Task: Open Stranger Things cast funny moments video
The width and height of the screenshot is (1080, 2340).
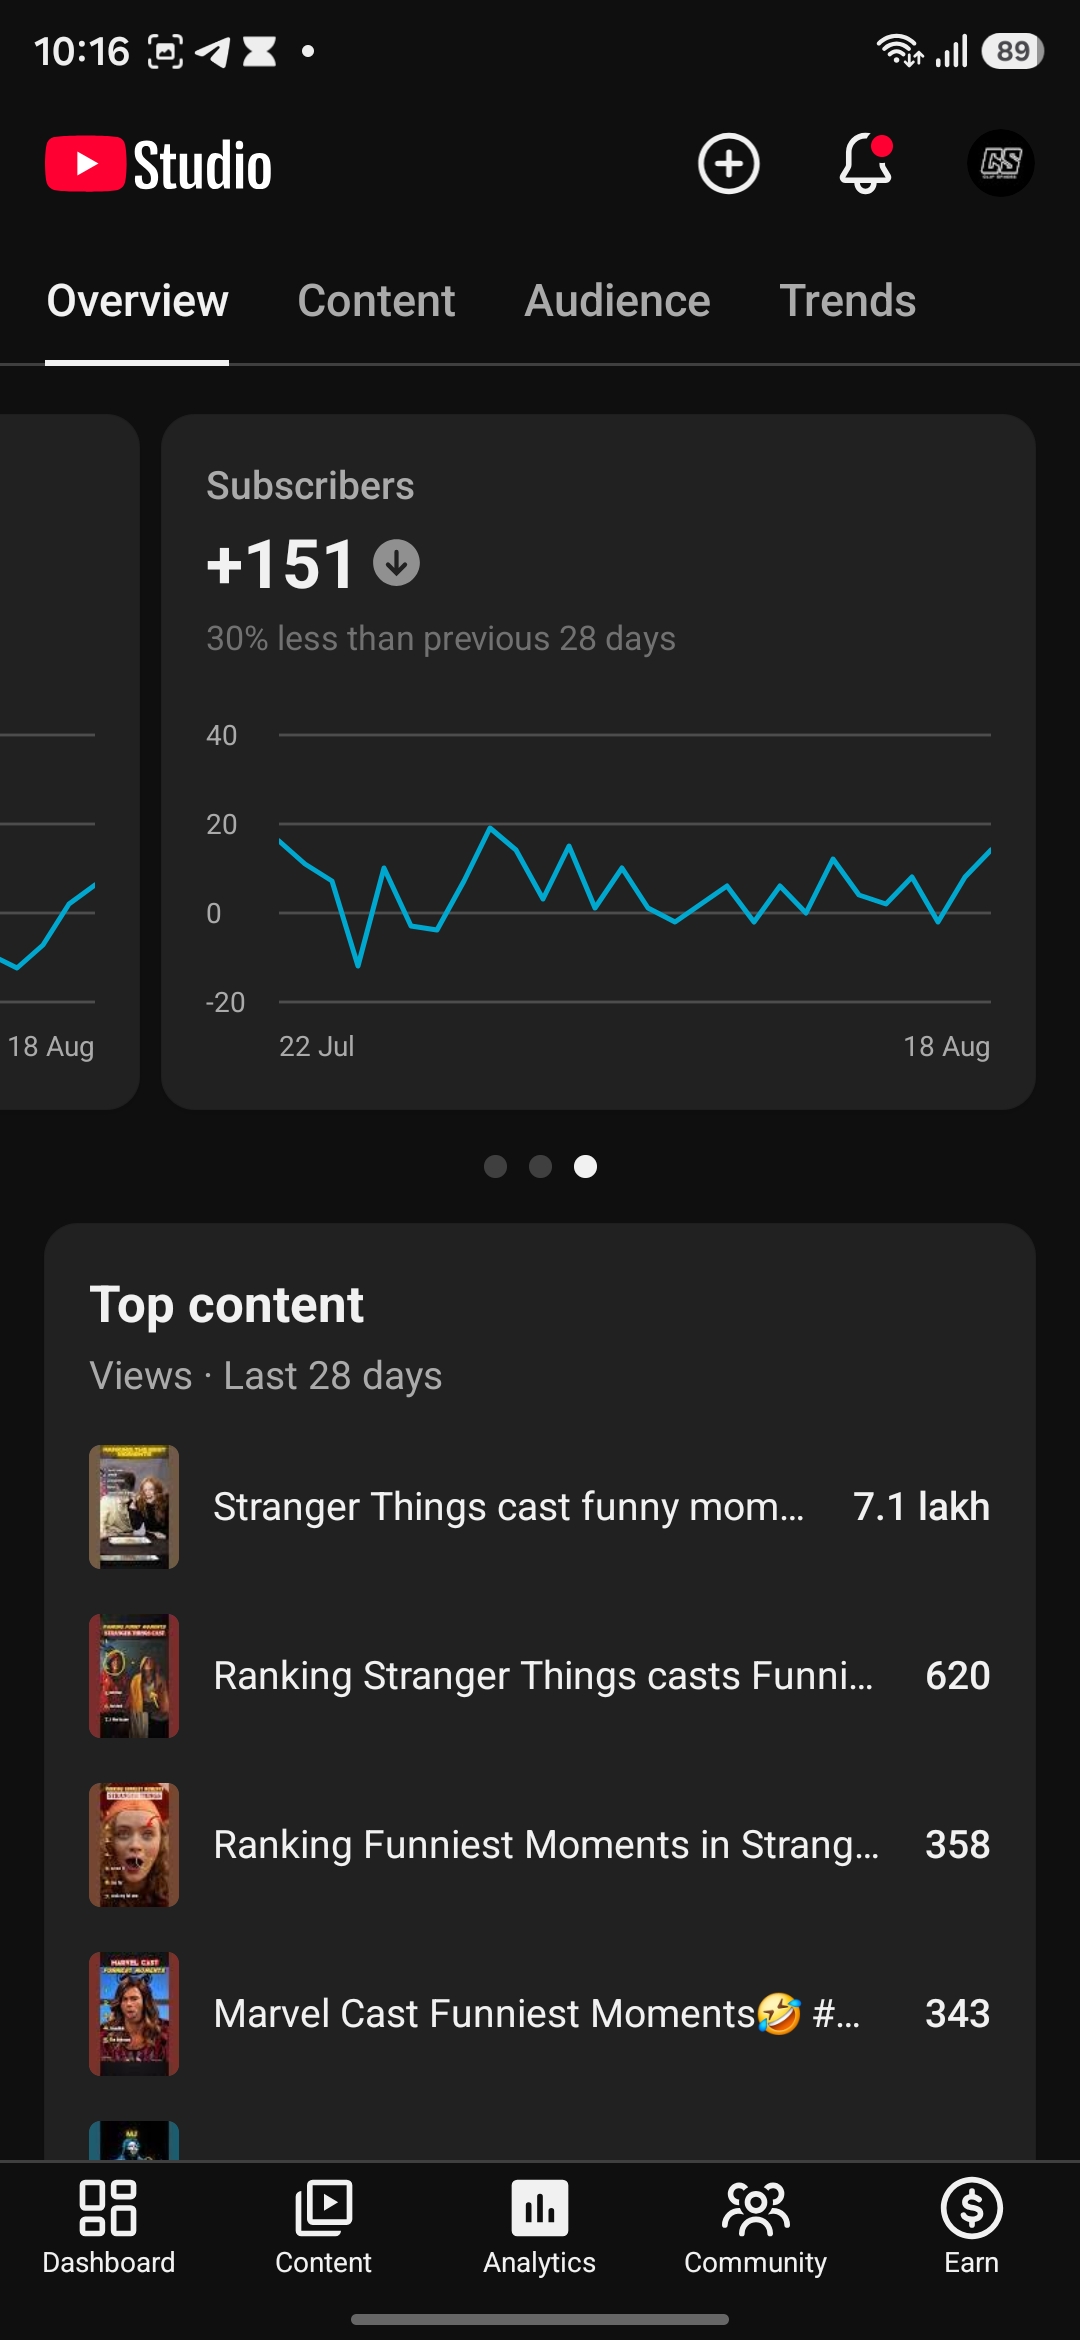Action: (x=540, y=1507)
